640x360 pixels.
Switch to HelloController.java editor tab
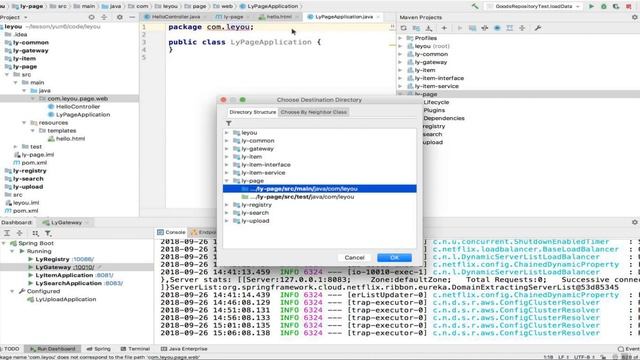175,17
